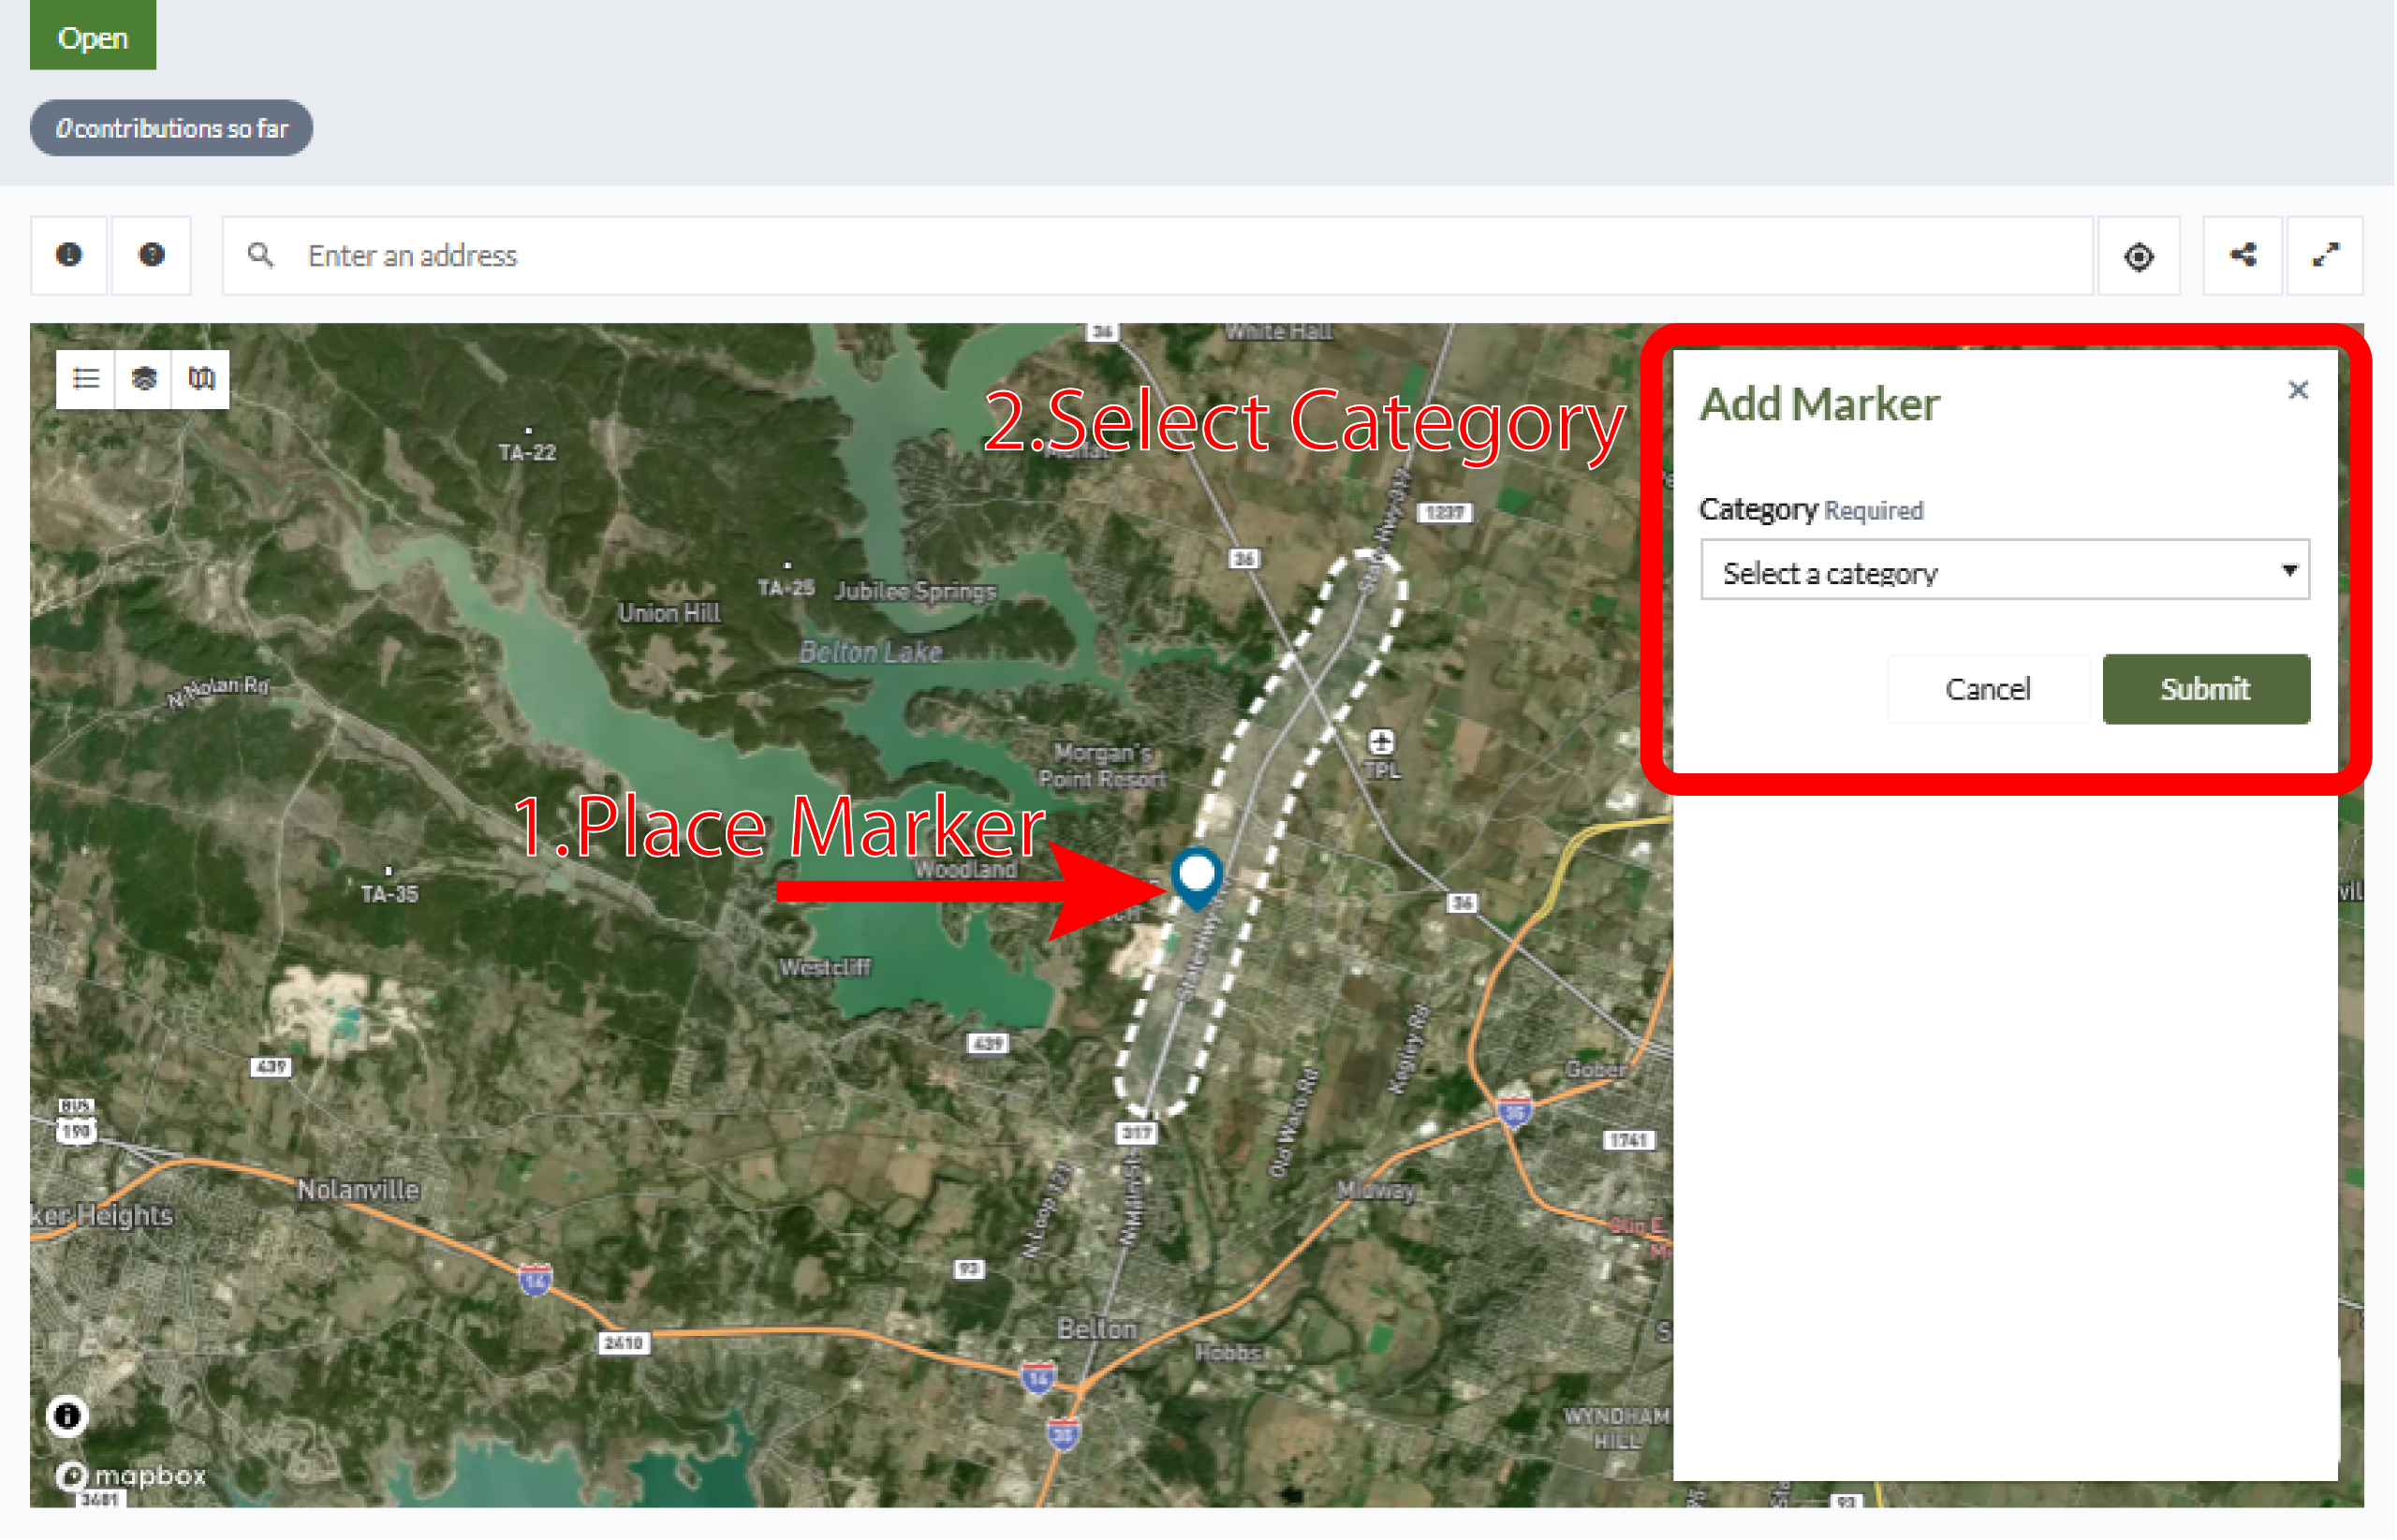Click the exclamation info icon button
Viewport: 2397px width, 1540px height.
point(68,255)
